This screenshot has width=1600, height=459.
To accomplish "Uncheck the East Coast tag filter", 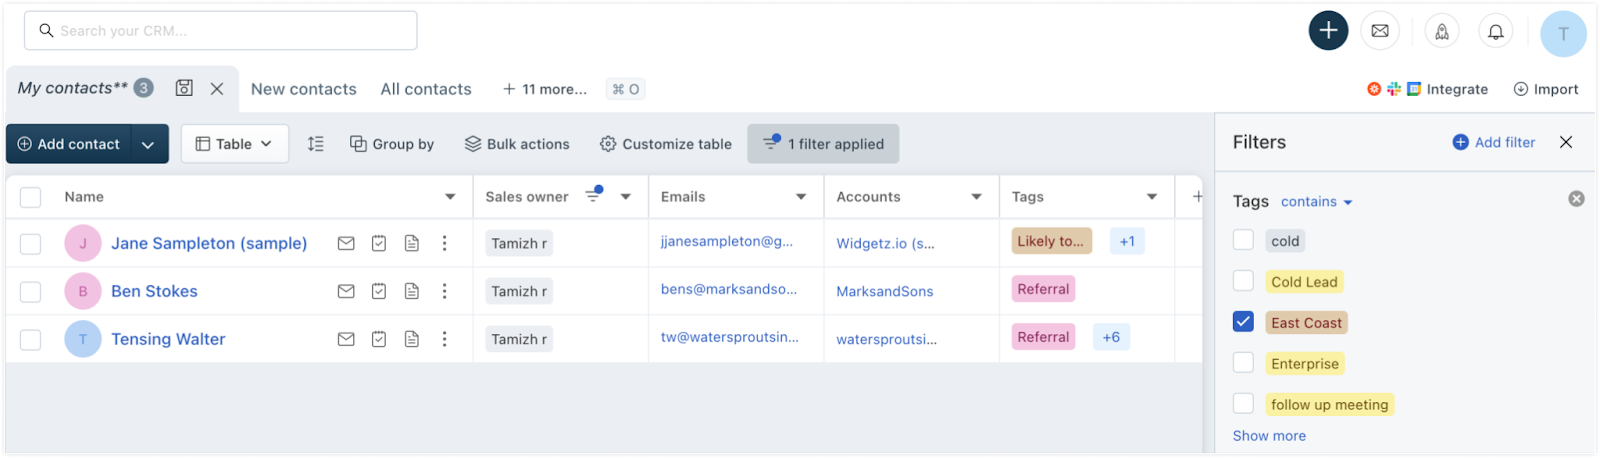I will click(x=1243, y=322).
